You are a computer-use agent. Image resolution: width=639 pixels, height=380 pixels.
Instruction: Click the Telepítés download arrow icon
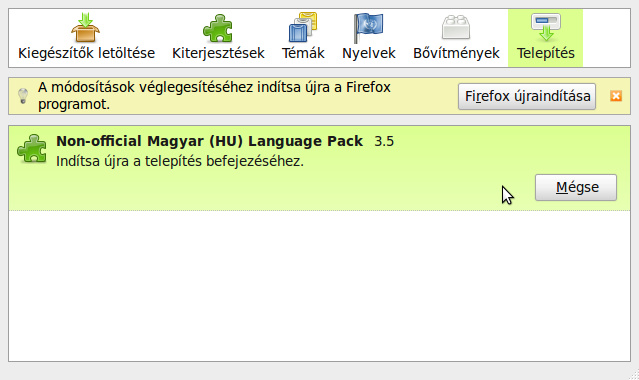coord(546,27)
